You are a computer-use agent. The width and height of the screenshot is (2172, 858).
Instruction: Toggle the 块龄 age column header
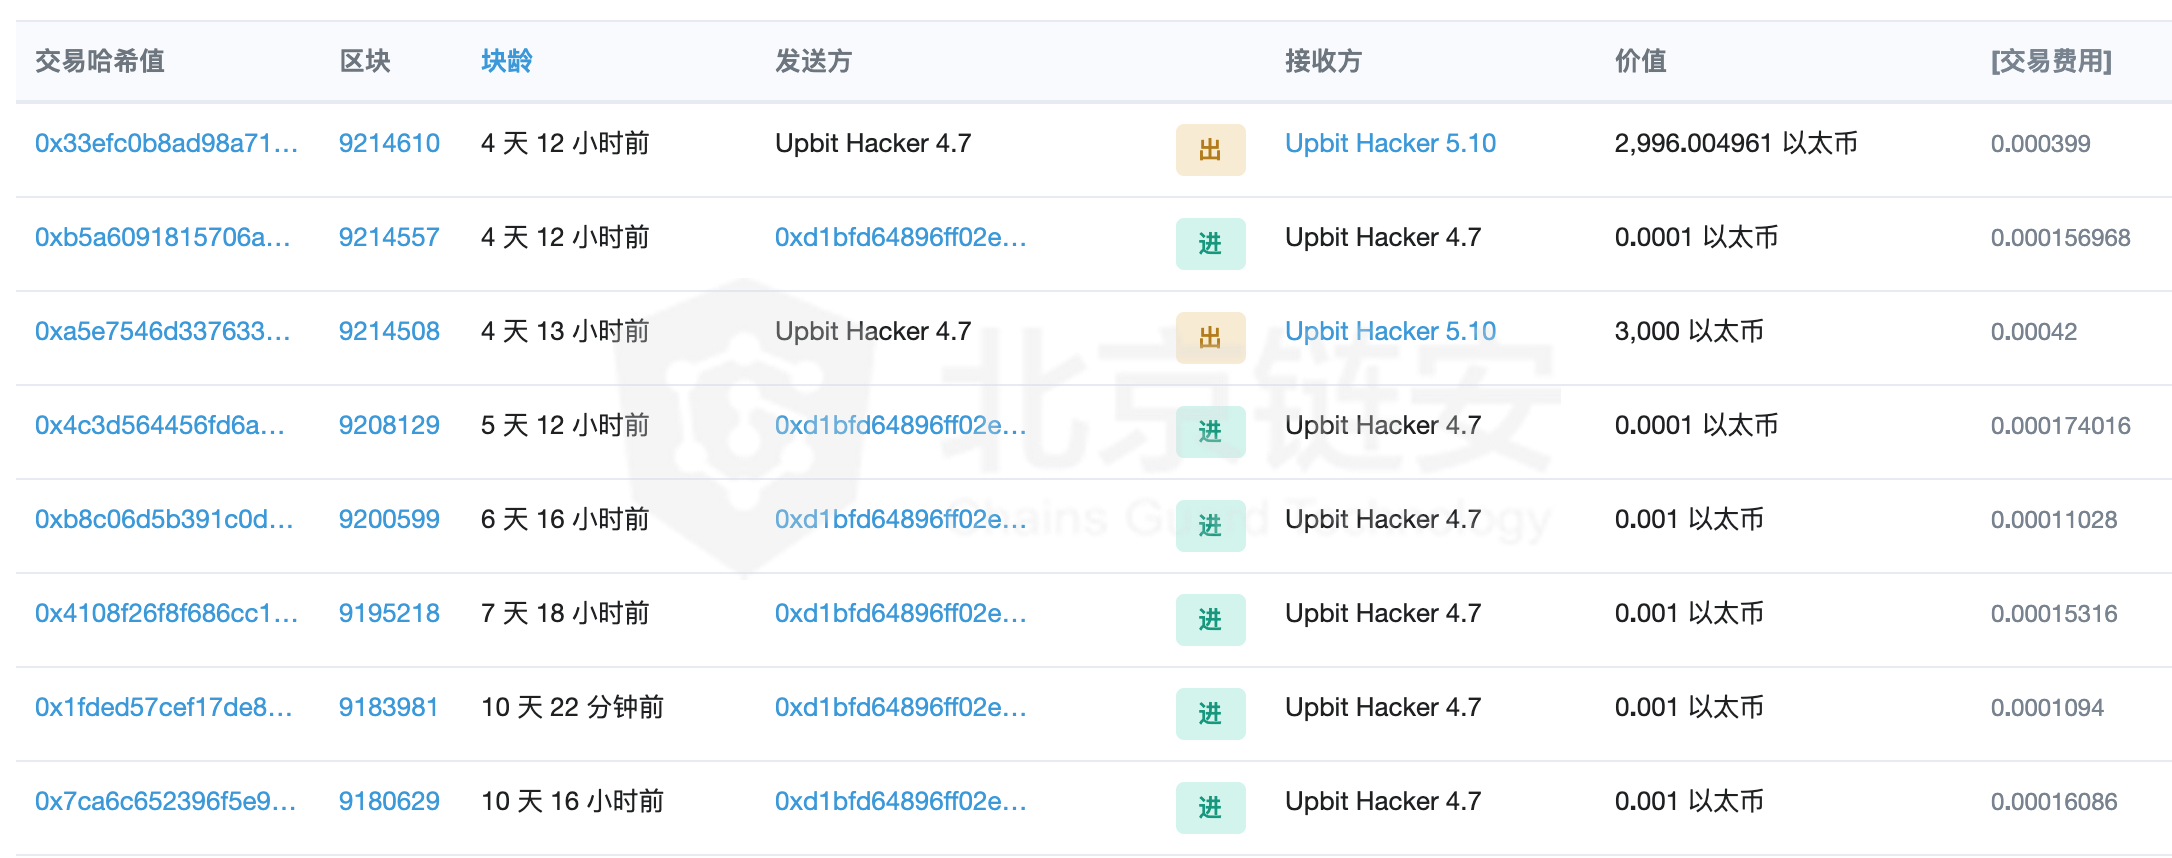(506, 61)
